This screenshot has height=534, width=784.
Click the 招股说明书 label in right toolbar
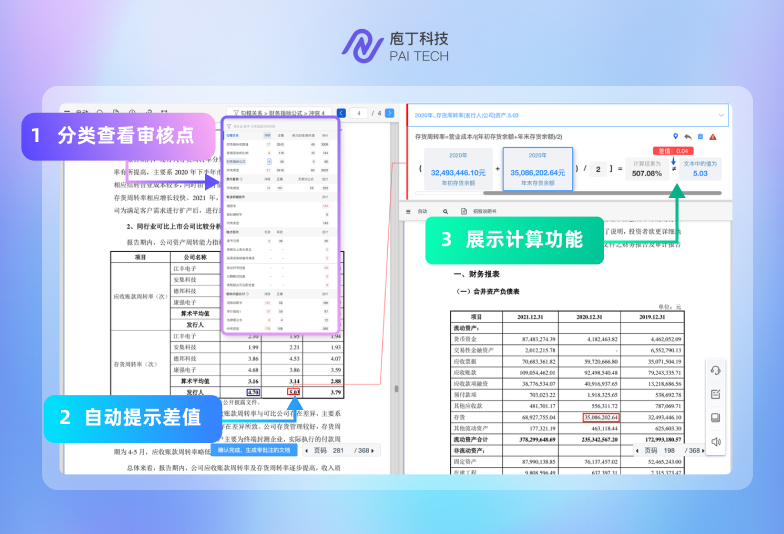484,212
